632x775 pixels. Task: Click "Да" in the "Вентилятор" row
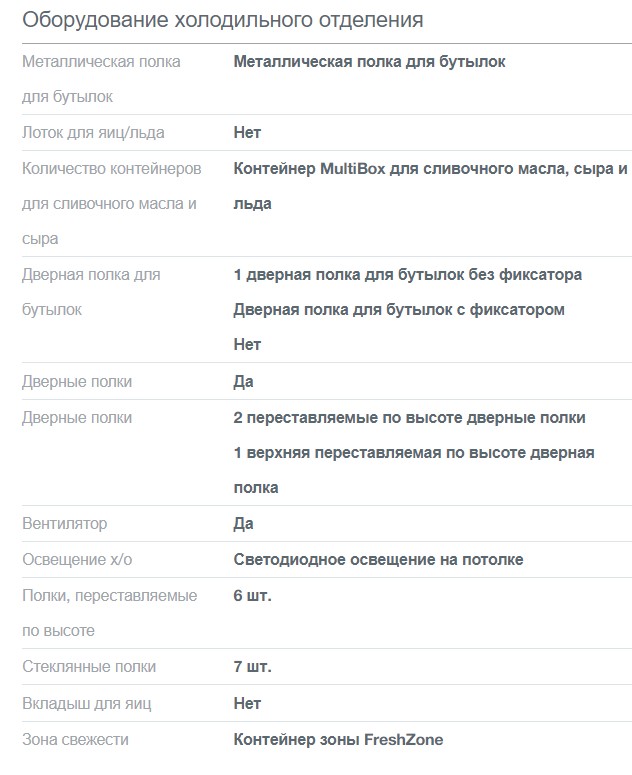click(243, 523)
